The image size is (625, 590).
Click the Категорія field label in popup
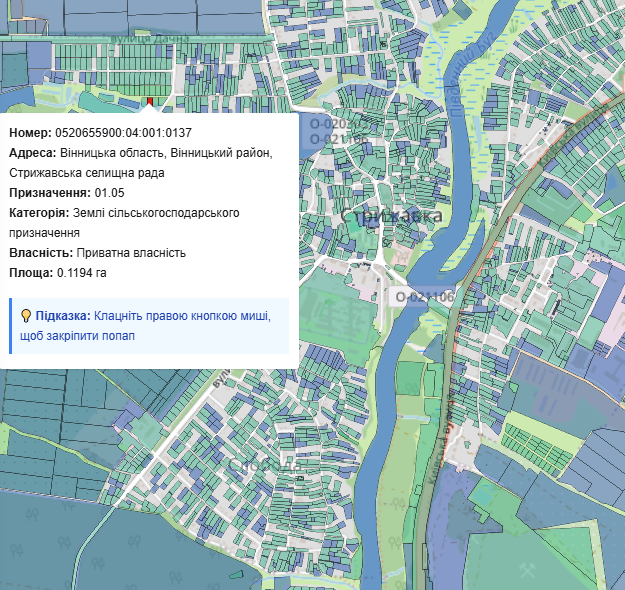click(38, 213)
